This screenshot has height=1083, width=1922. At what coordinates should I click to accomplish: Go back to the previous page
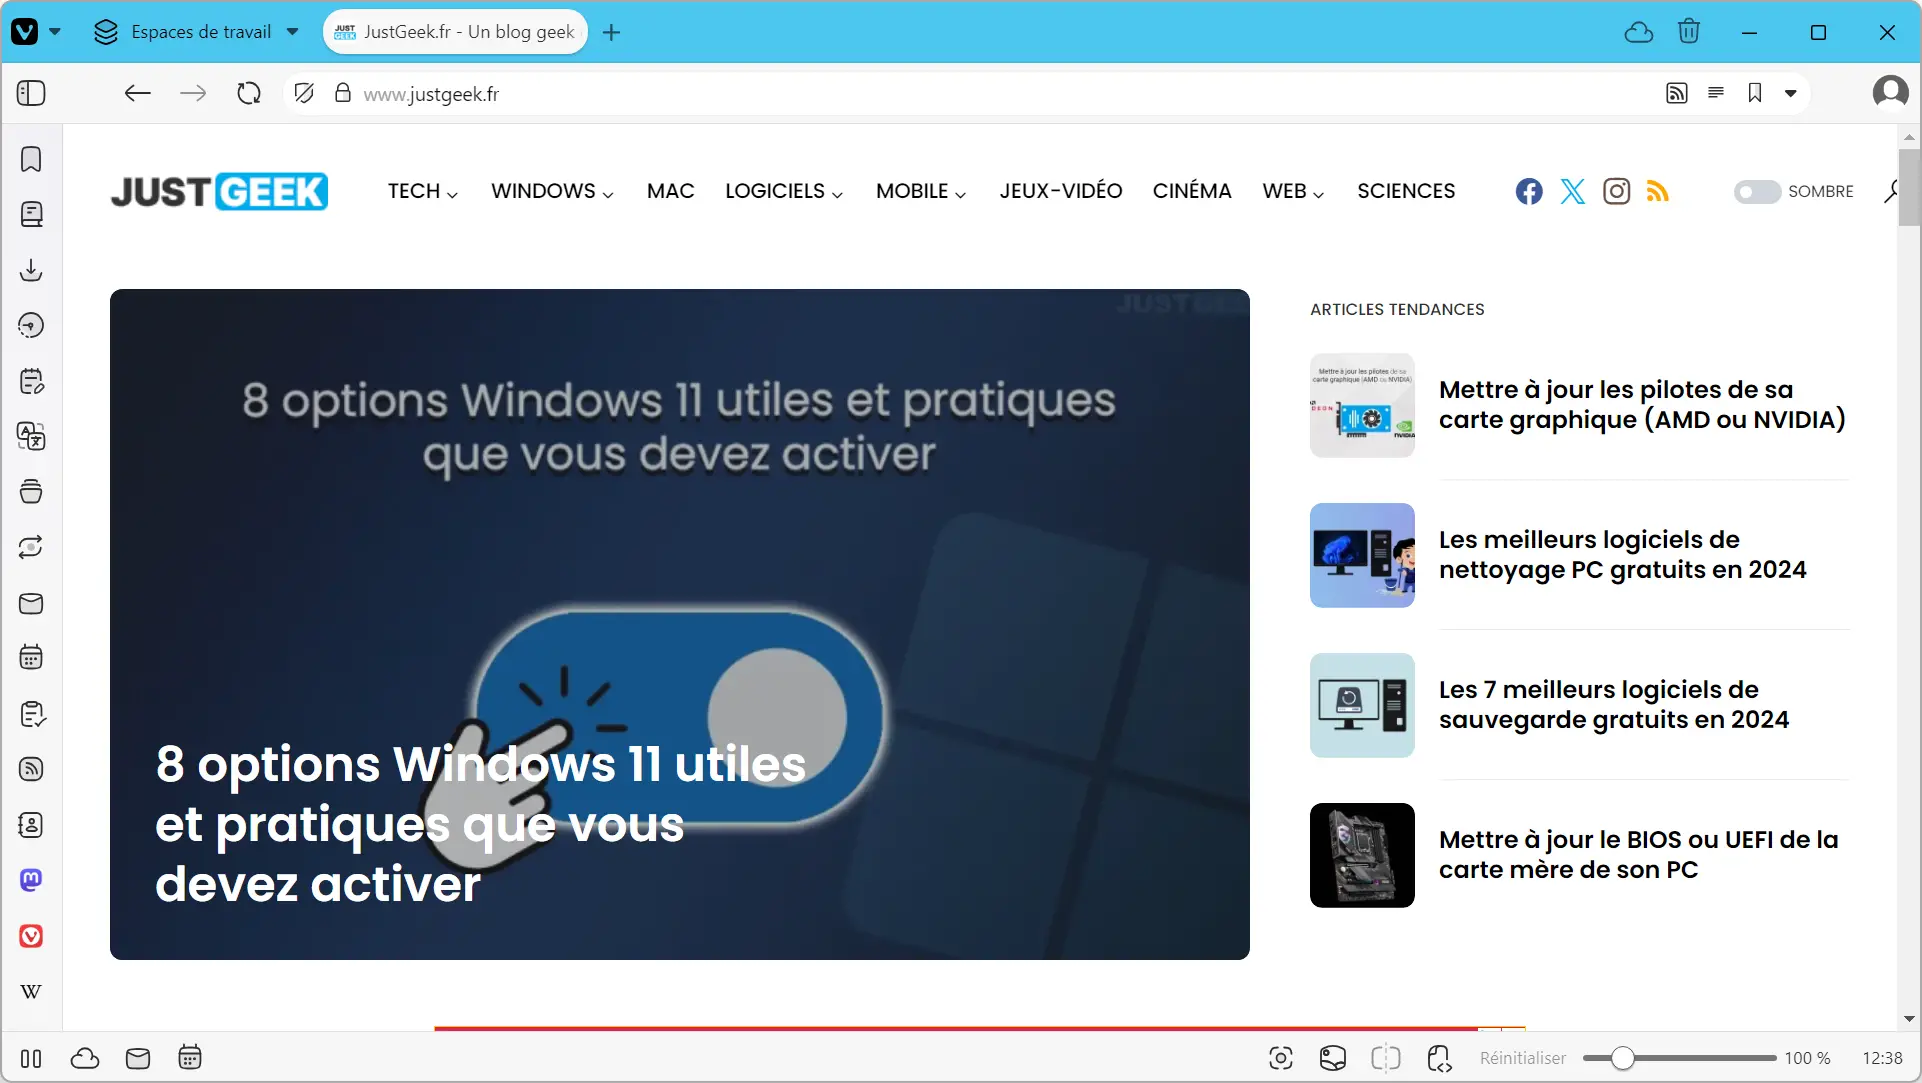(137, 93)
